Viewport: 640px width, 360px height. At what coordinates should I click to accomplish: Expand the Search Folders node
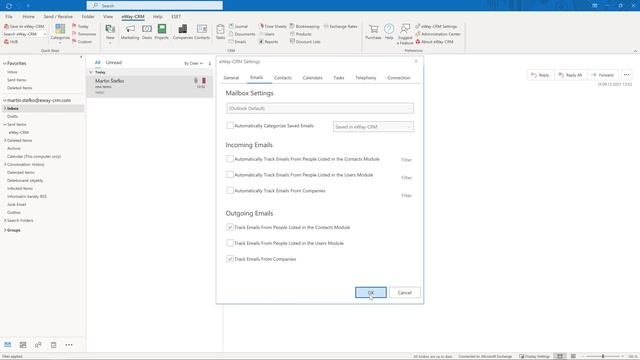point(5,220)
